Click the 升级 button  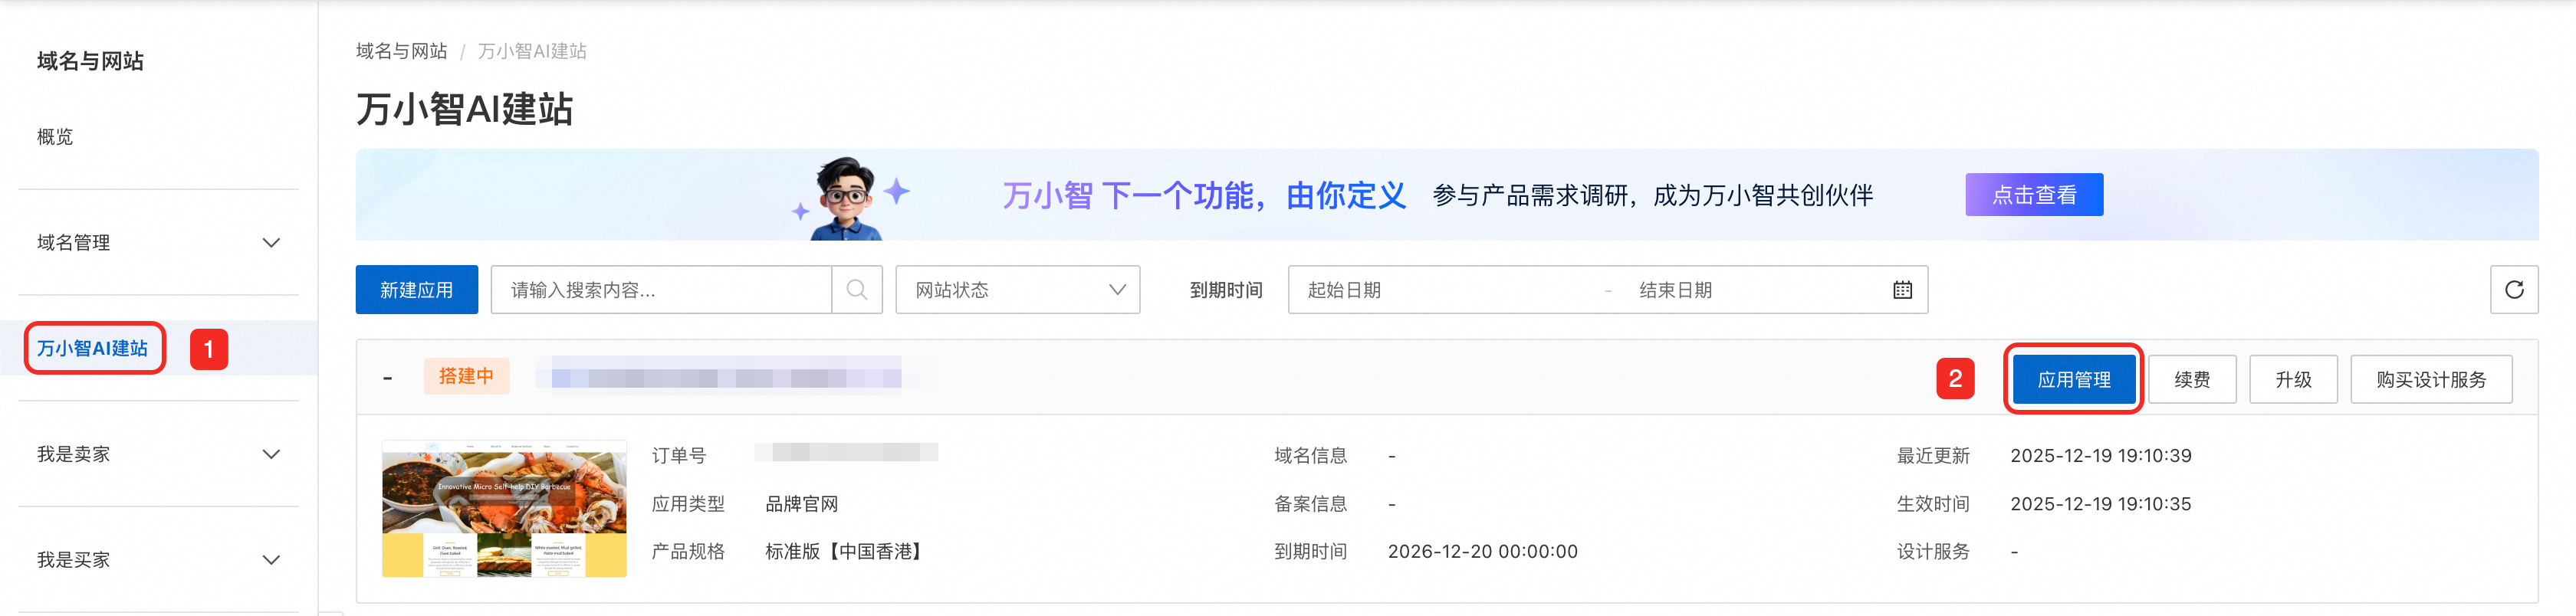[2292, 380]
